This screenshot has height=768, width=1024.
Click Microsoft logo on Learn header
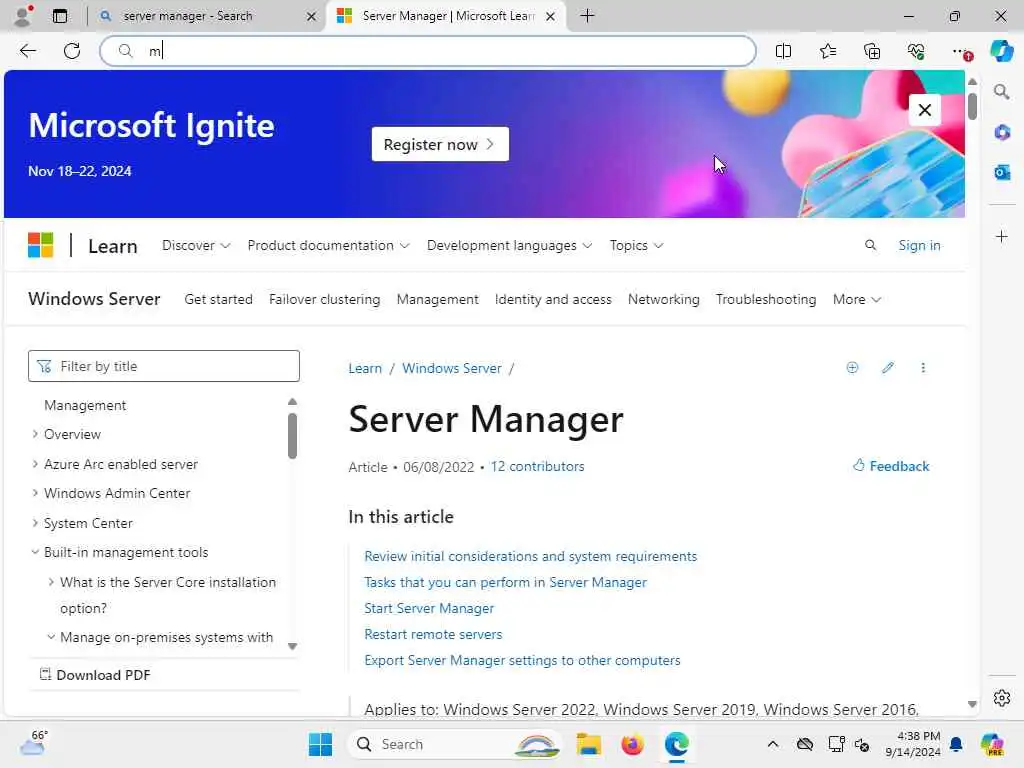(40, 246)
